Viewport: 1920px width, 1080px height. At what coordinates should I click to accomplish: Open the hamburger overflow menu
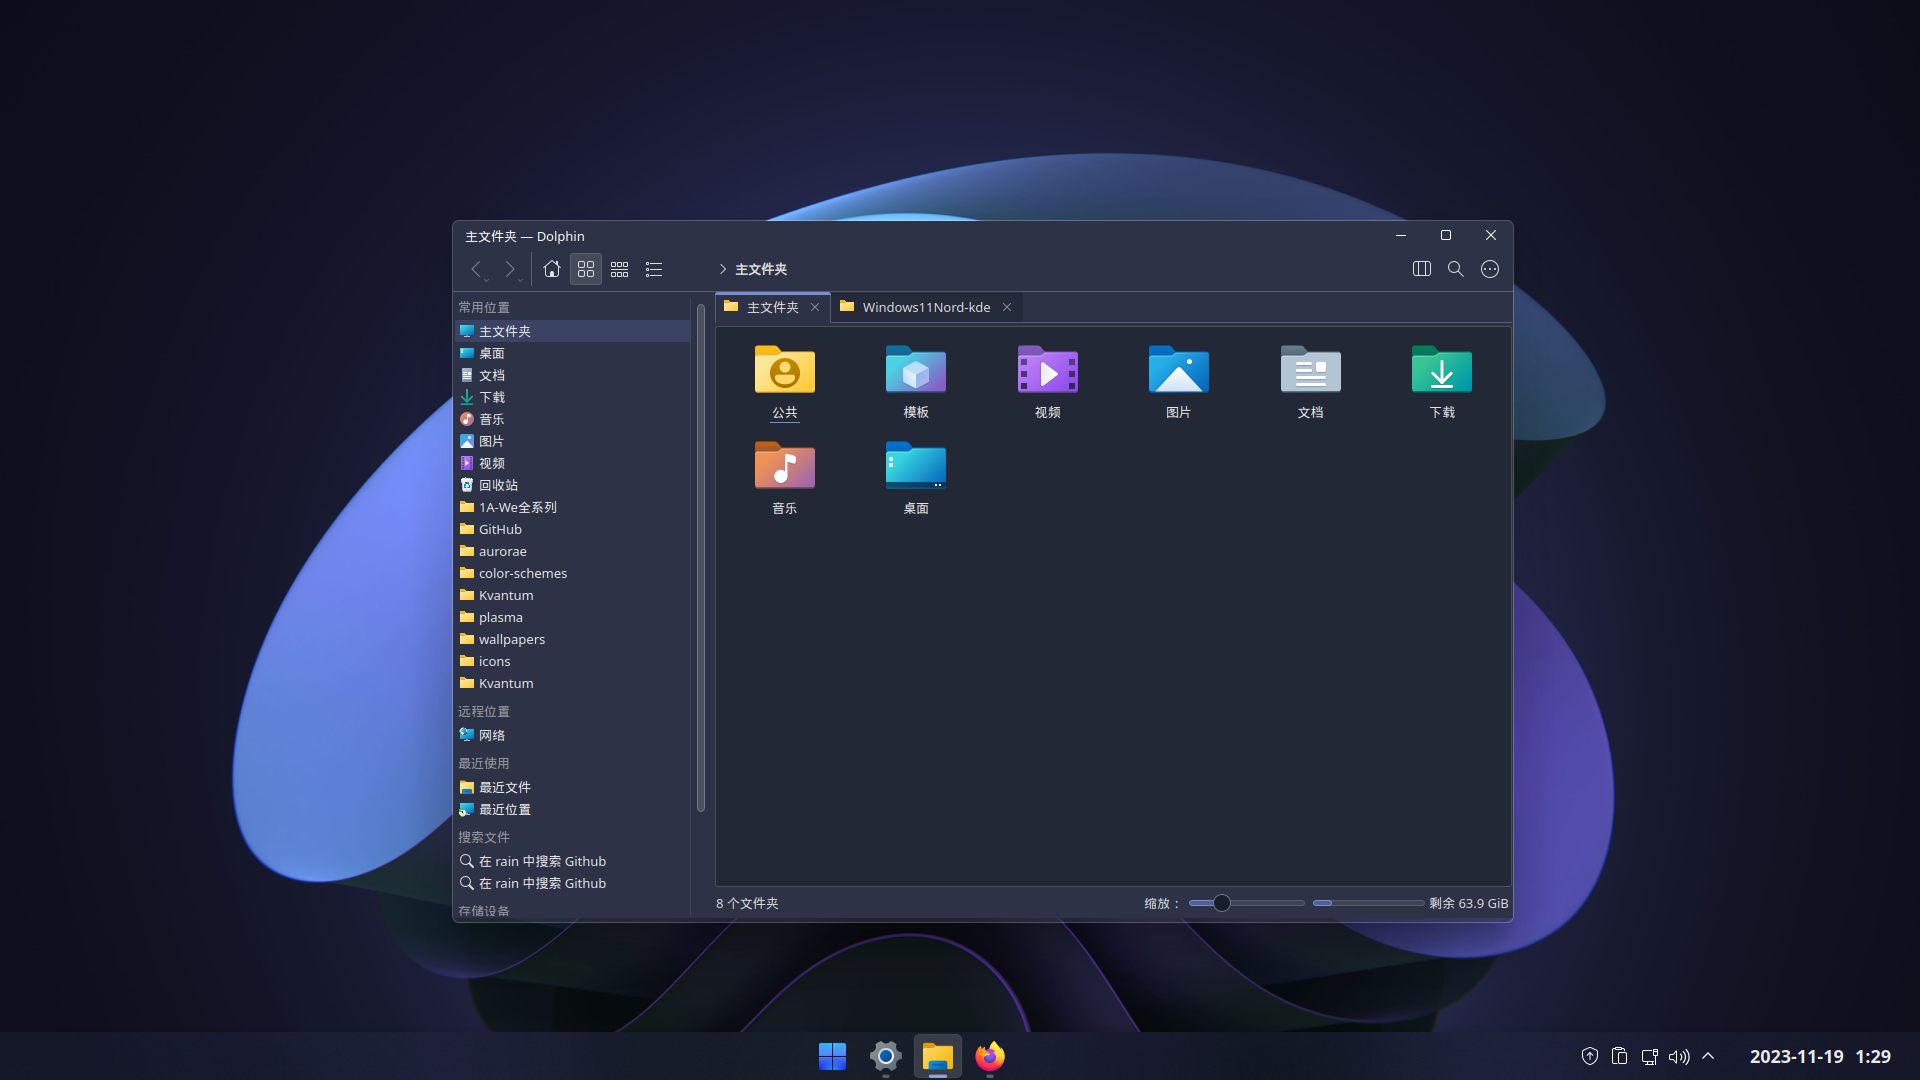pos(1489,268)
